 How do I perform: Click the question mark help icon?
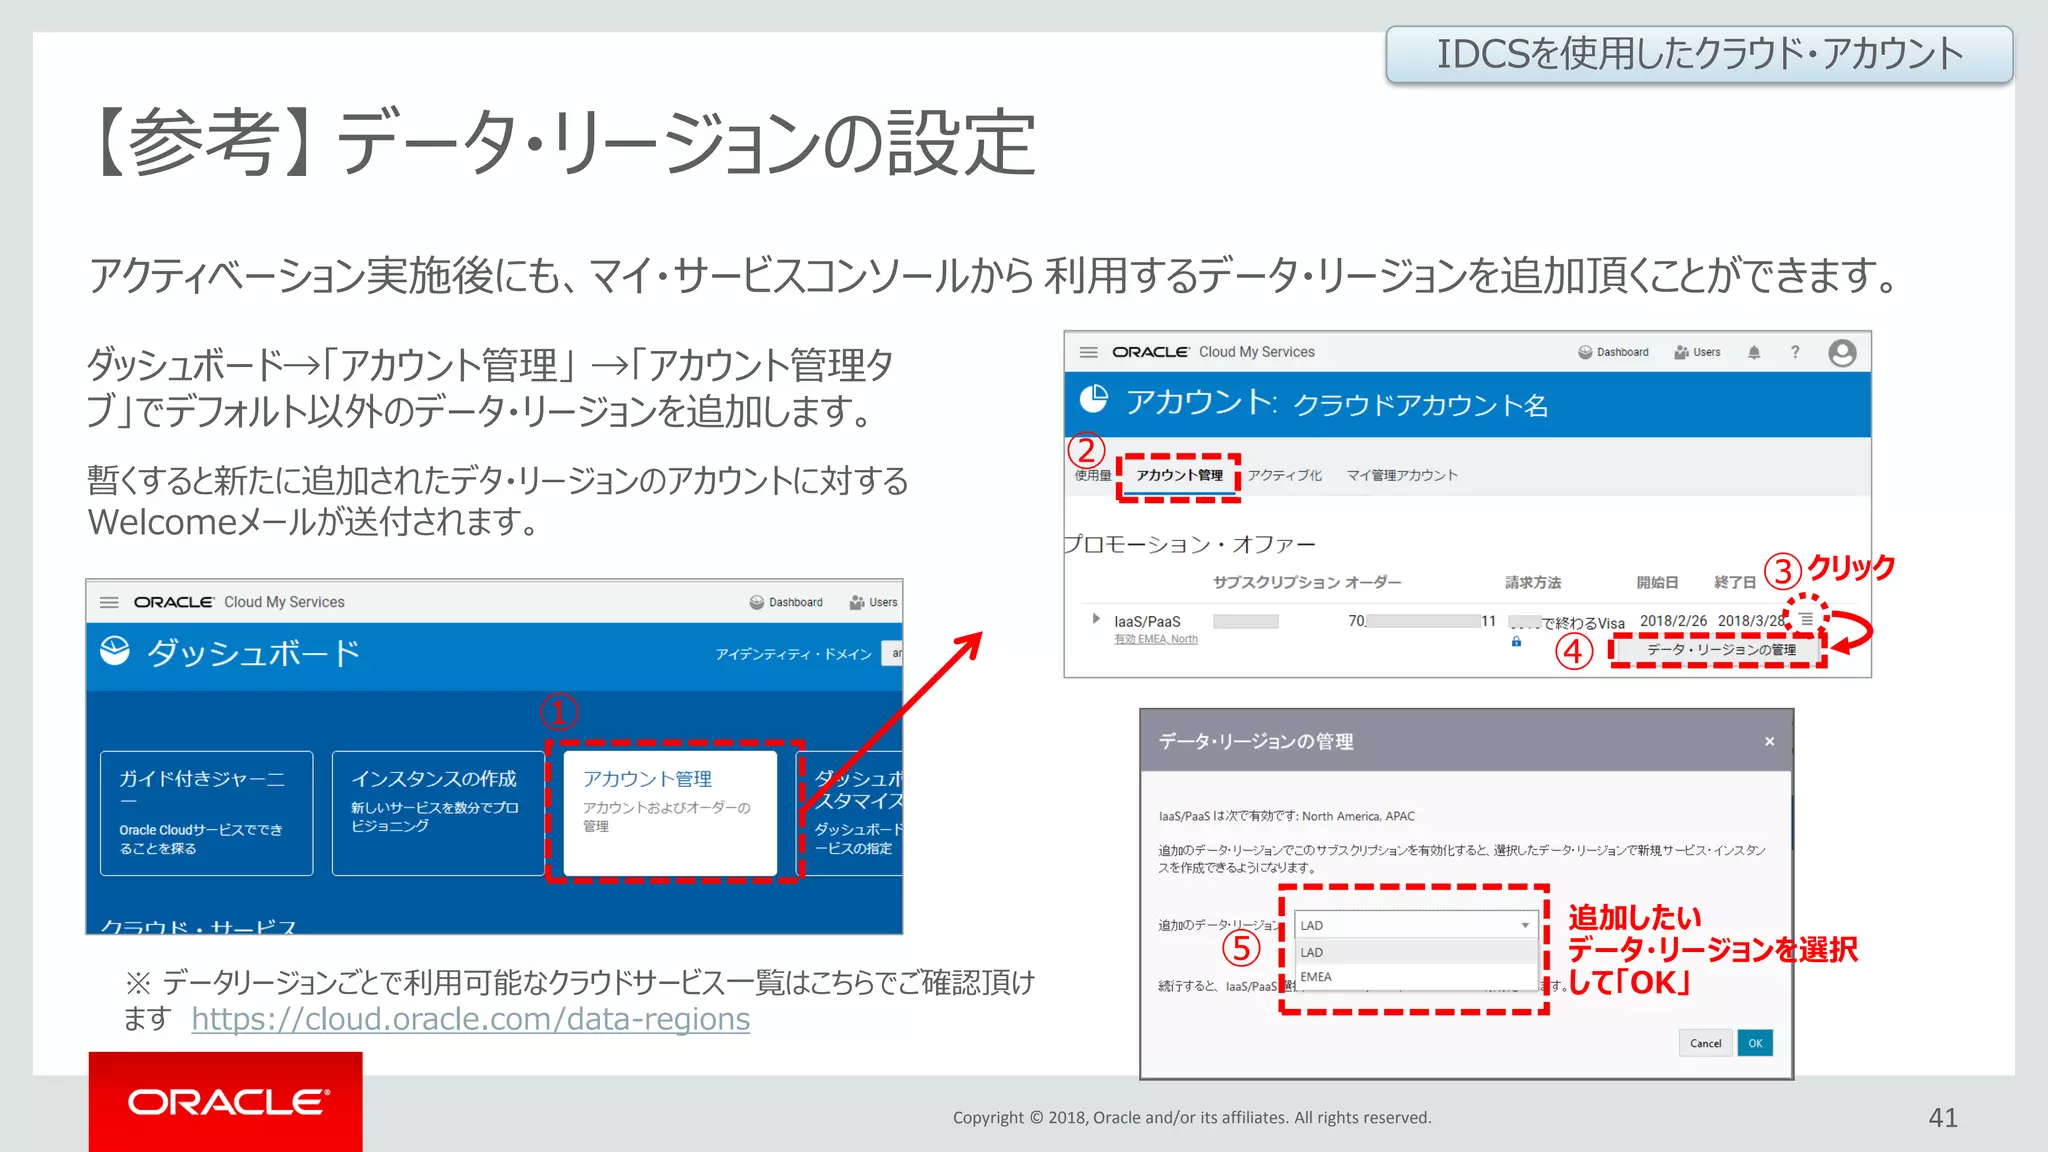coord(1795,352)
